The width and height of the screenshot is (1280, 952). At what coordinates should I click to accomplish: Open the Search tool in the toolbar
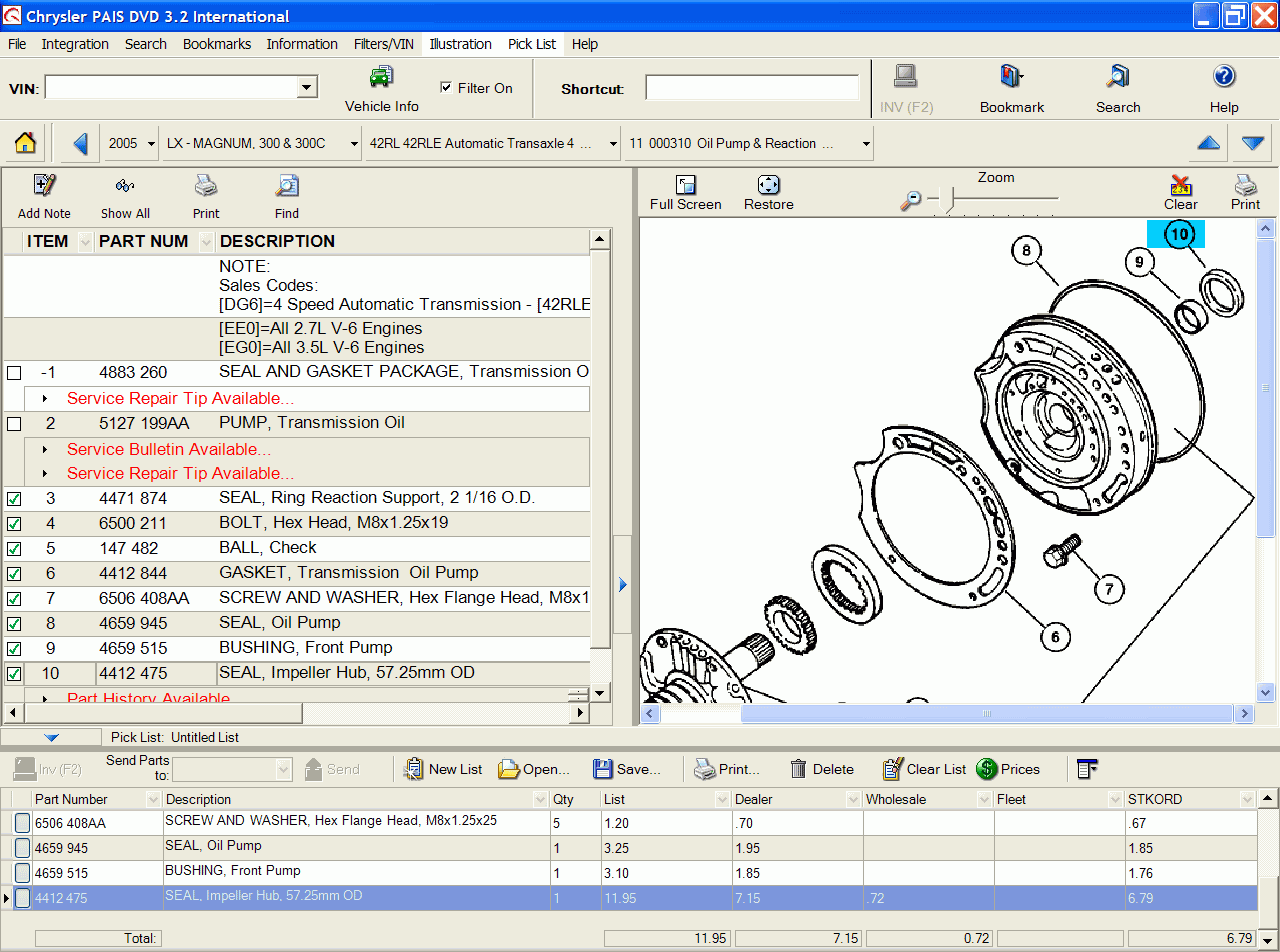1118,89
